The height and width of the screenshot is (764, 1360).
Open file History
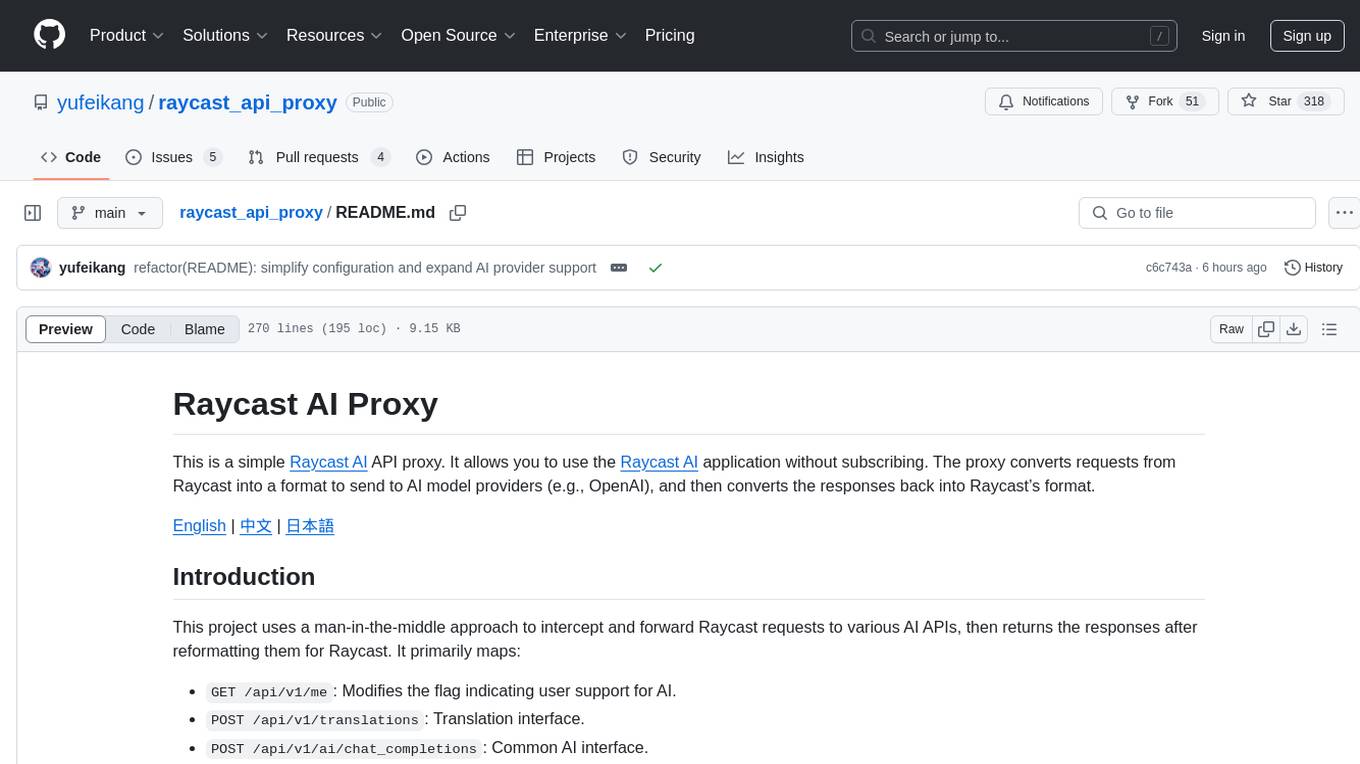pos(1313,268)
